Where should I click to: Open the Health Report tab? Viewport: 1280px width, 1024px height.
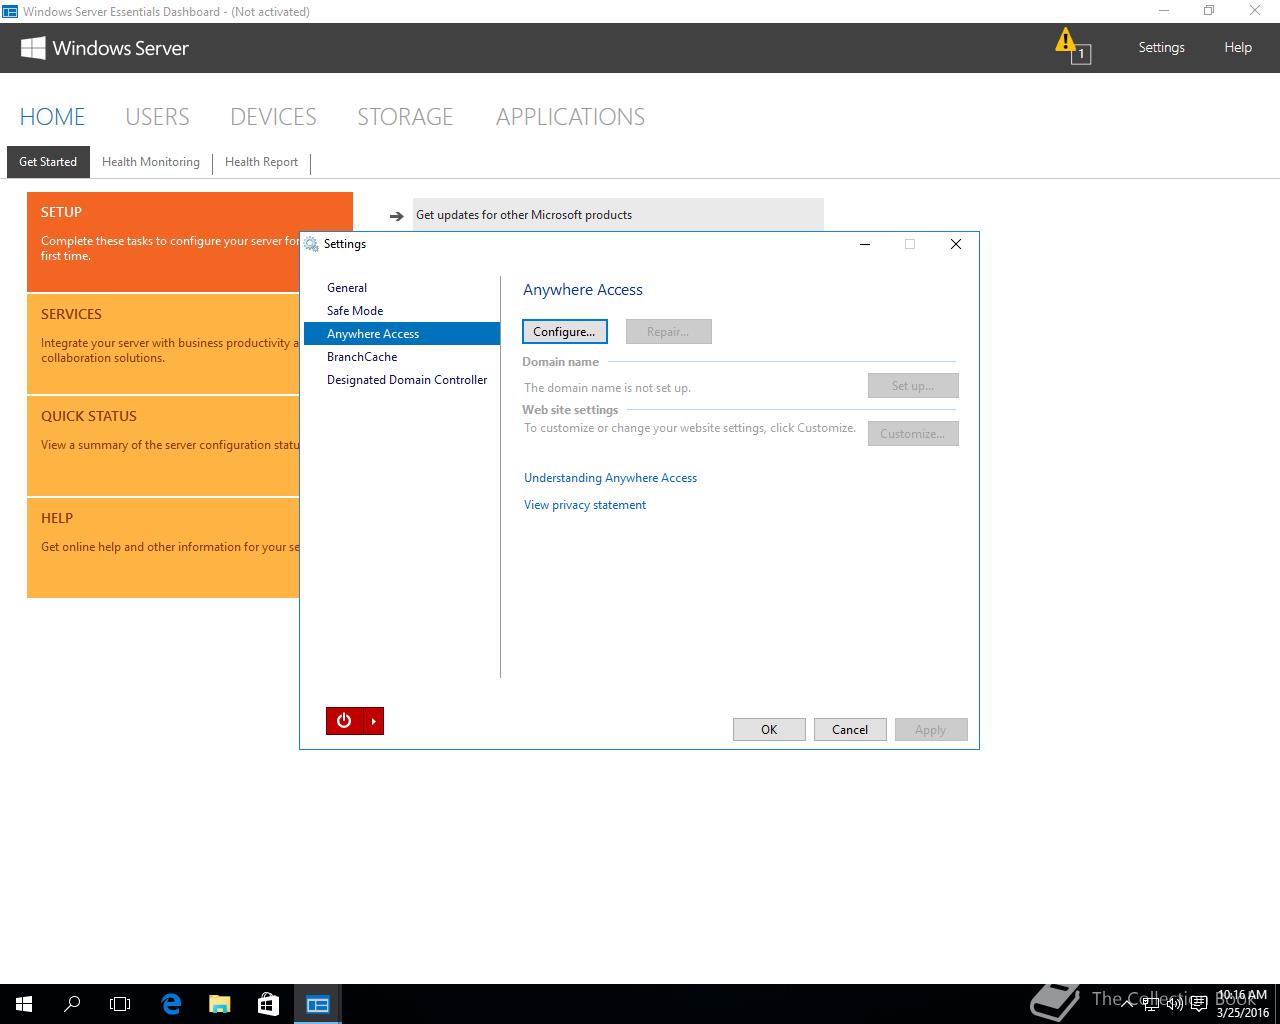pyautogui.click(x=261, y=162)
